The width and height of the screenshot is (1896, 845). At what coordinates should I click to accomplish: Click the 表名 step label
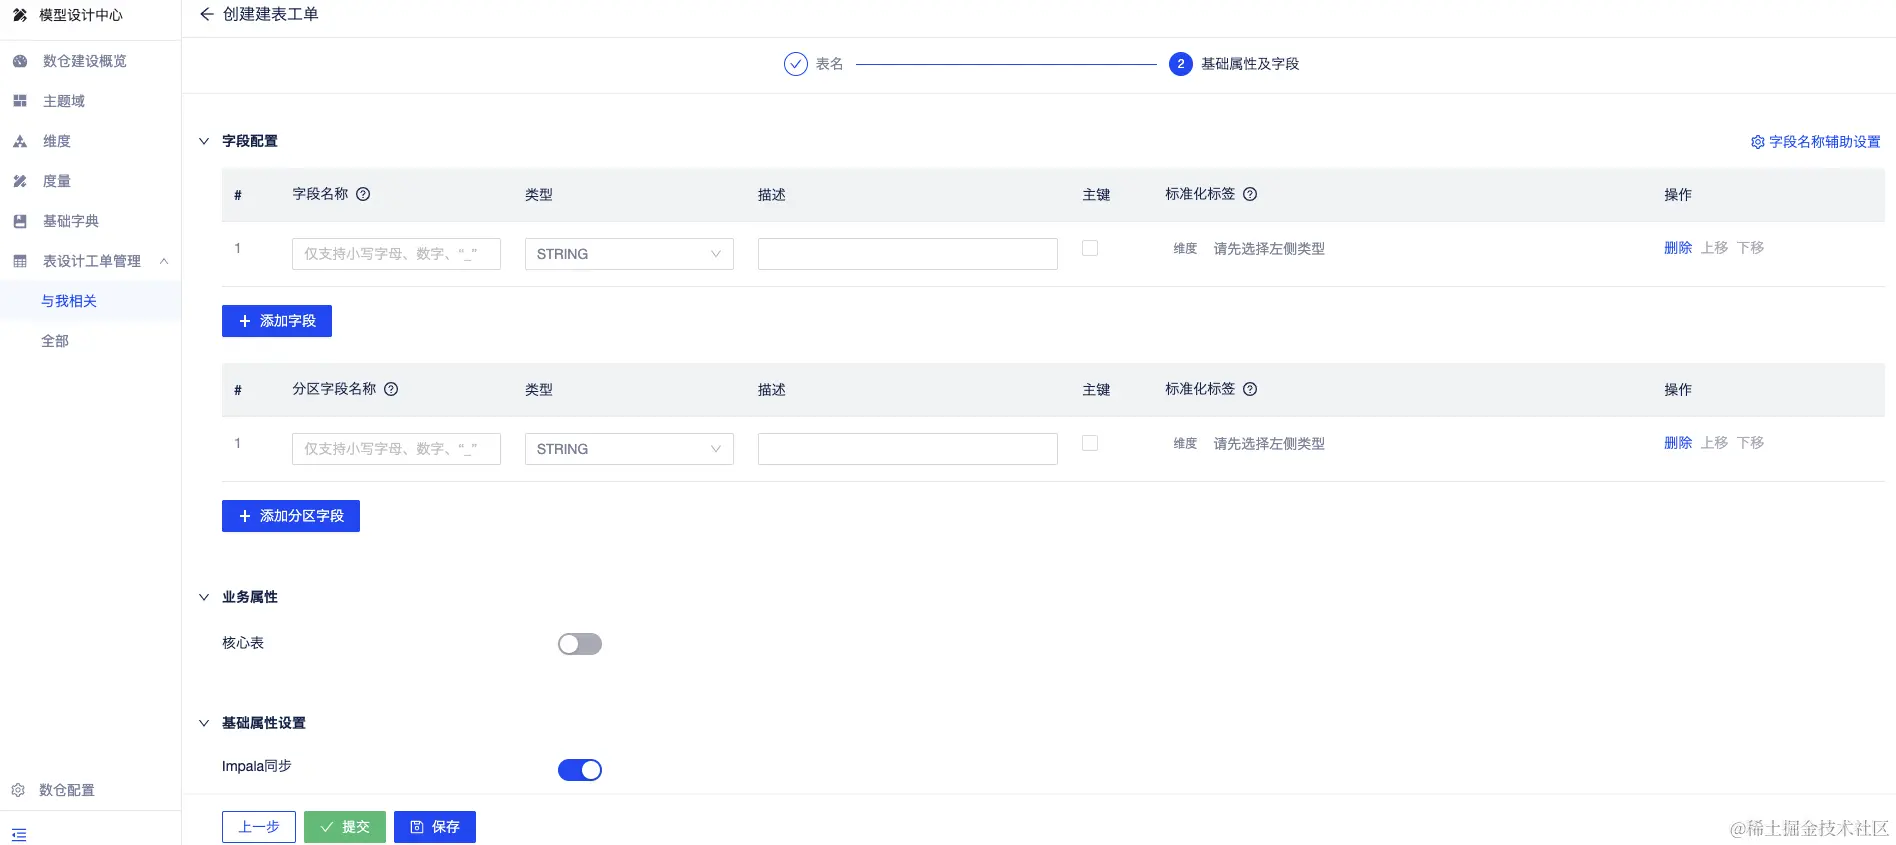pos(829,64)
